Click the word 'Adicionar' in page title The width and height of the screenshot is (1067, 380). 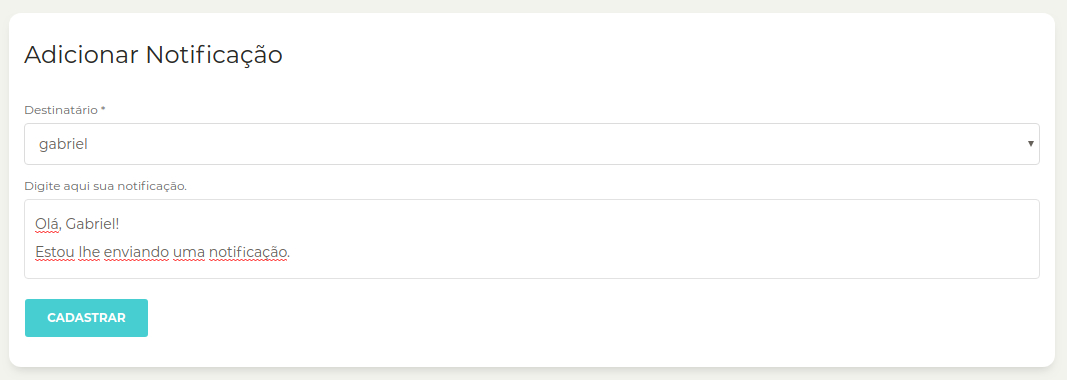[x=82, y=54]
